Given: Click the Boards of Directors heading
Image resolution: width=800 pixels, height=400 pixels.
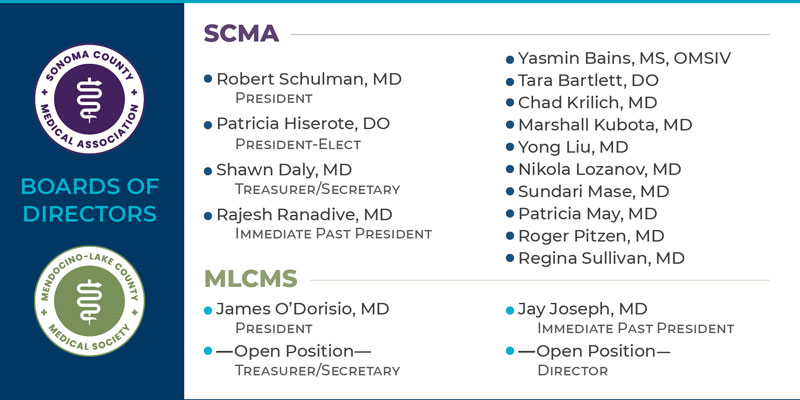Looking at the screenshot, I should pos(92,200).
